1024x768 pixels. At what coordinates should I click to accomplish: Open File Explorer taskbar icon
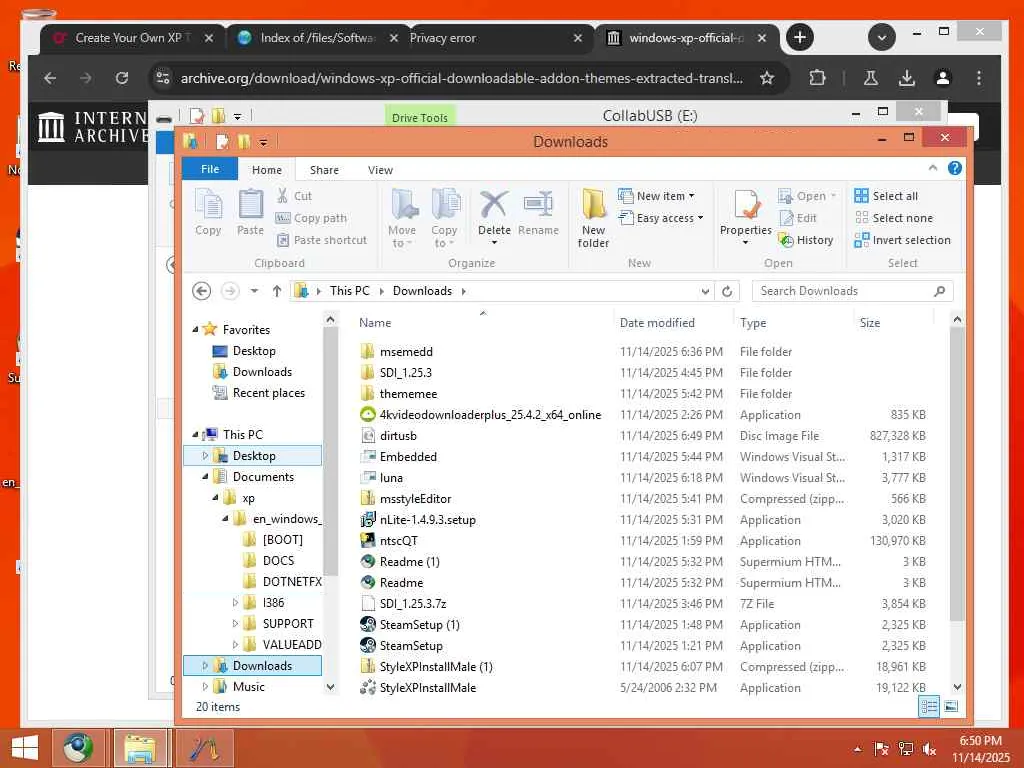point(140,748)
